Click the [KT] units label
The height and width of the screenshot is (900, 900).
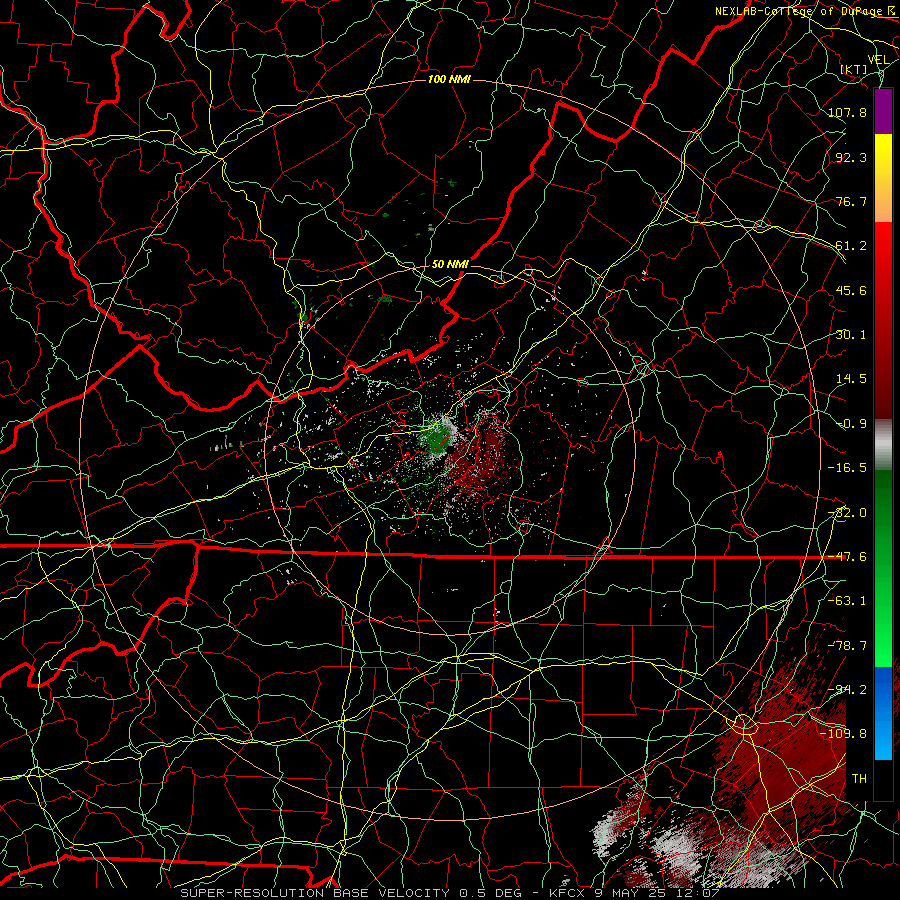click(854, 69)
